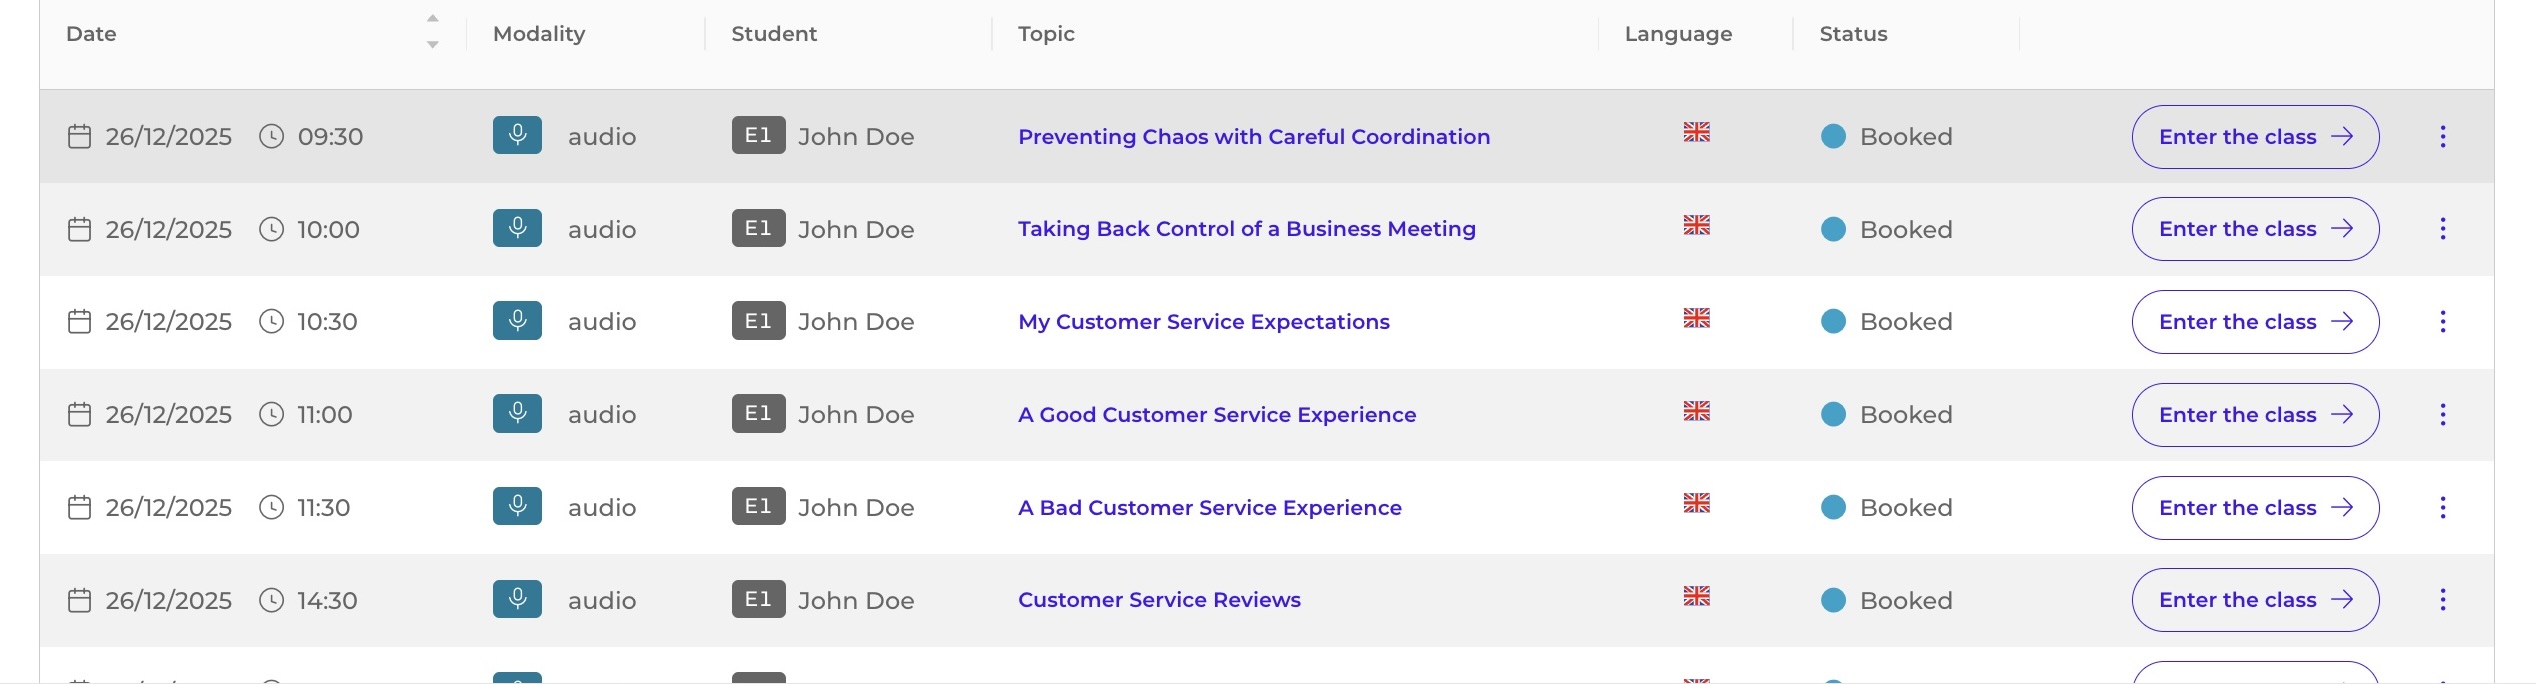
Task: Click the audio microphone icon for the 09:30 class
Action: pyautogui.click(x=517, y=135)
